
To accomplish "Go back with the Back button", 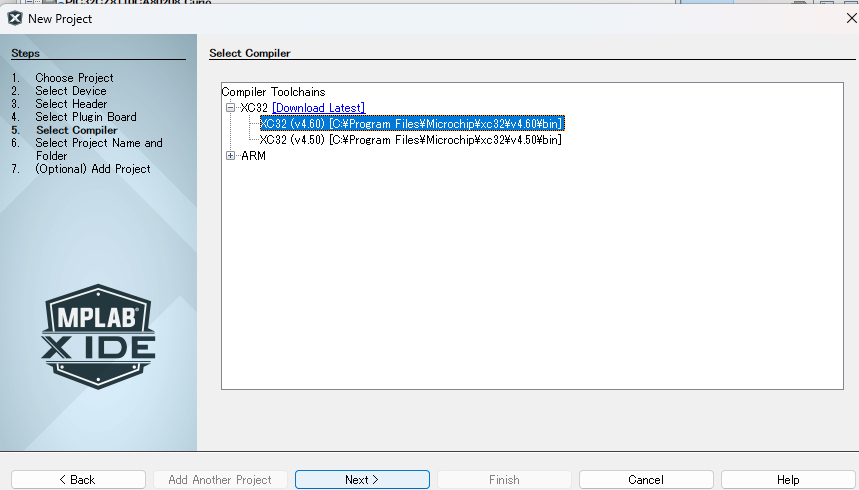I will click(x=78, y=480).
